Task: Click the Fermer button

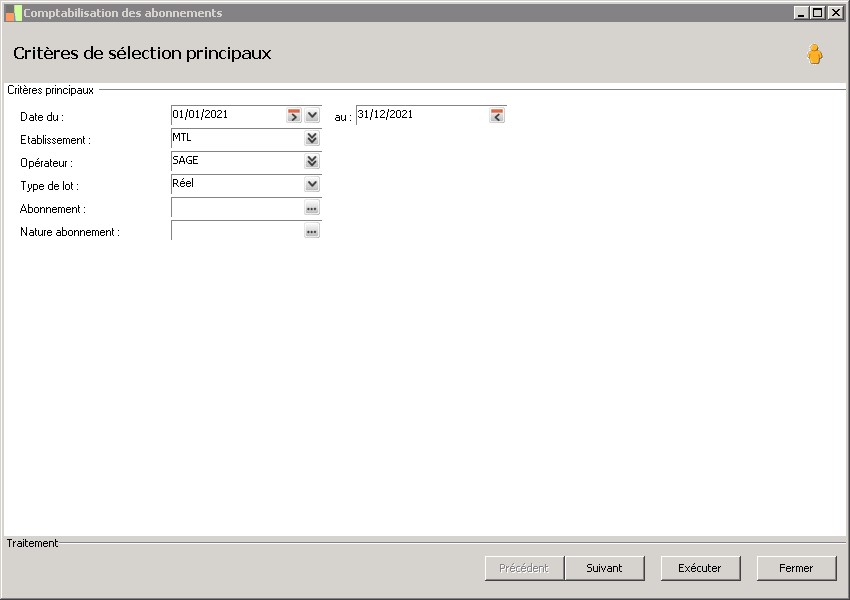Action: coord(796,568)
